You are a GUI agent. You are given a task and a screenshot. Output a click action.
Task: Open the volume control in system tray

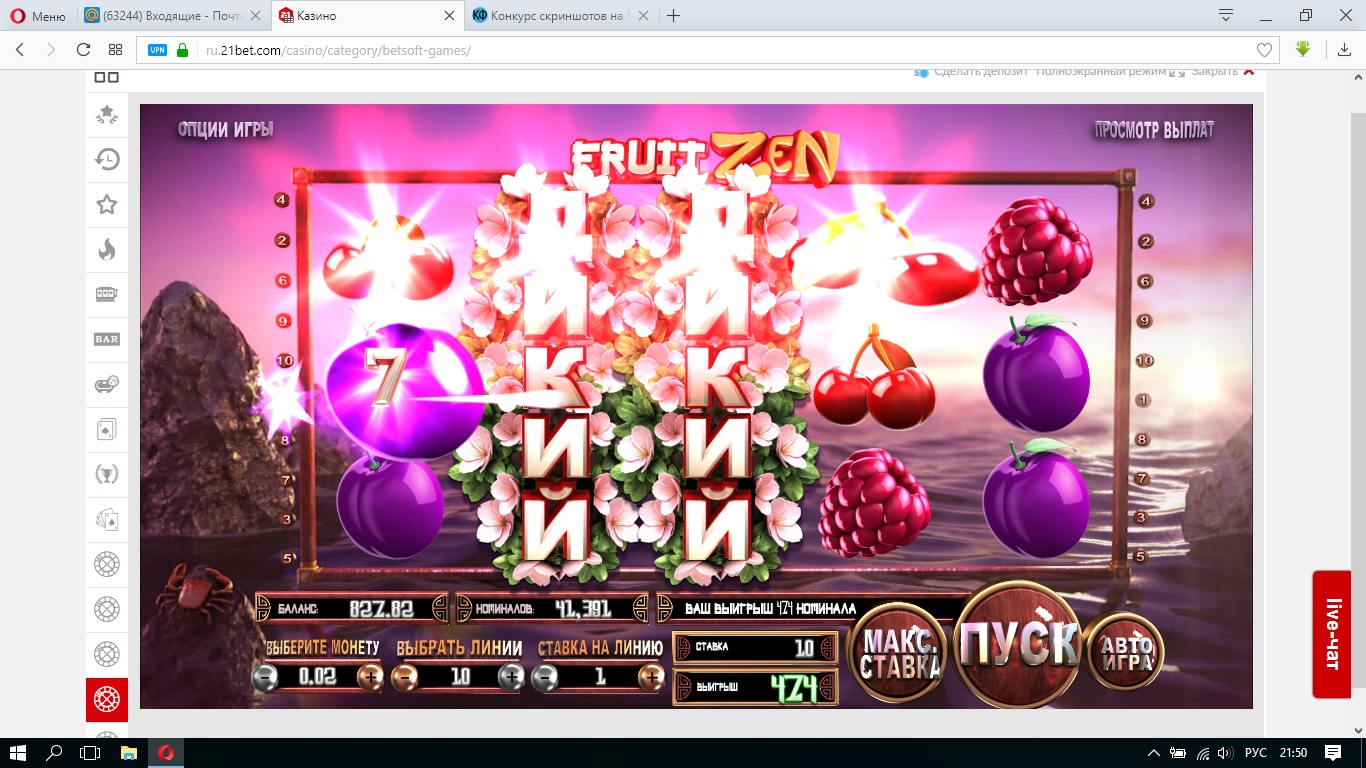point(1225,752)
